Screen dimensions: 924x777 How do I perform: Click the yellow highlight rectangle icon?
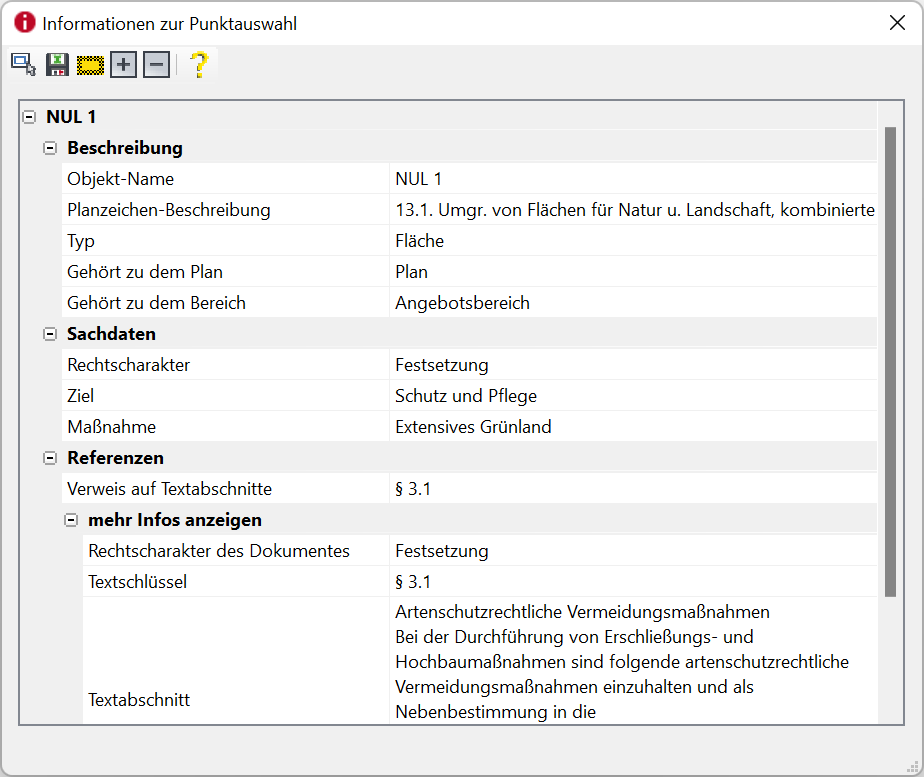click(90, 65)
